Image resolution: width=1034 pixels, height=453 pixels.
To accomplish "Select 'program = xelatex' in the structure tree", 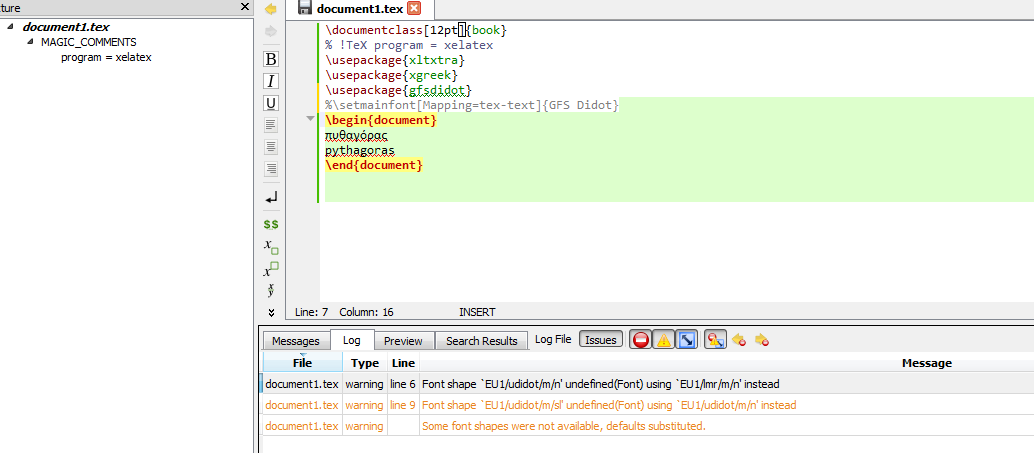I will [x=106, y=57].
